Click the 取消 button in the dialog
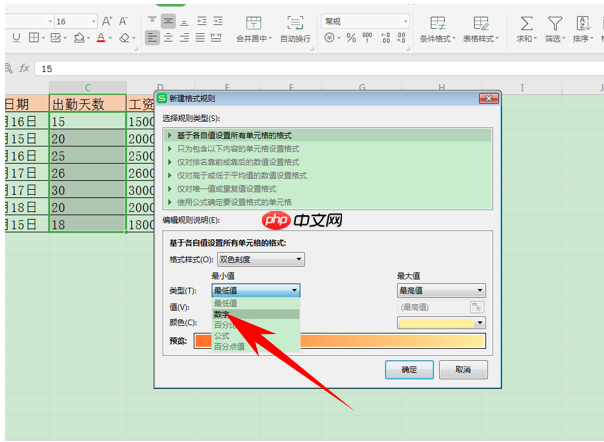The width and height of the screenshot is (604, 442). [462, 369]
